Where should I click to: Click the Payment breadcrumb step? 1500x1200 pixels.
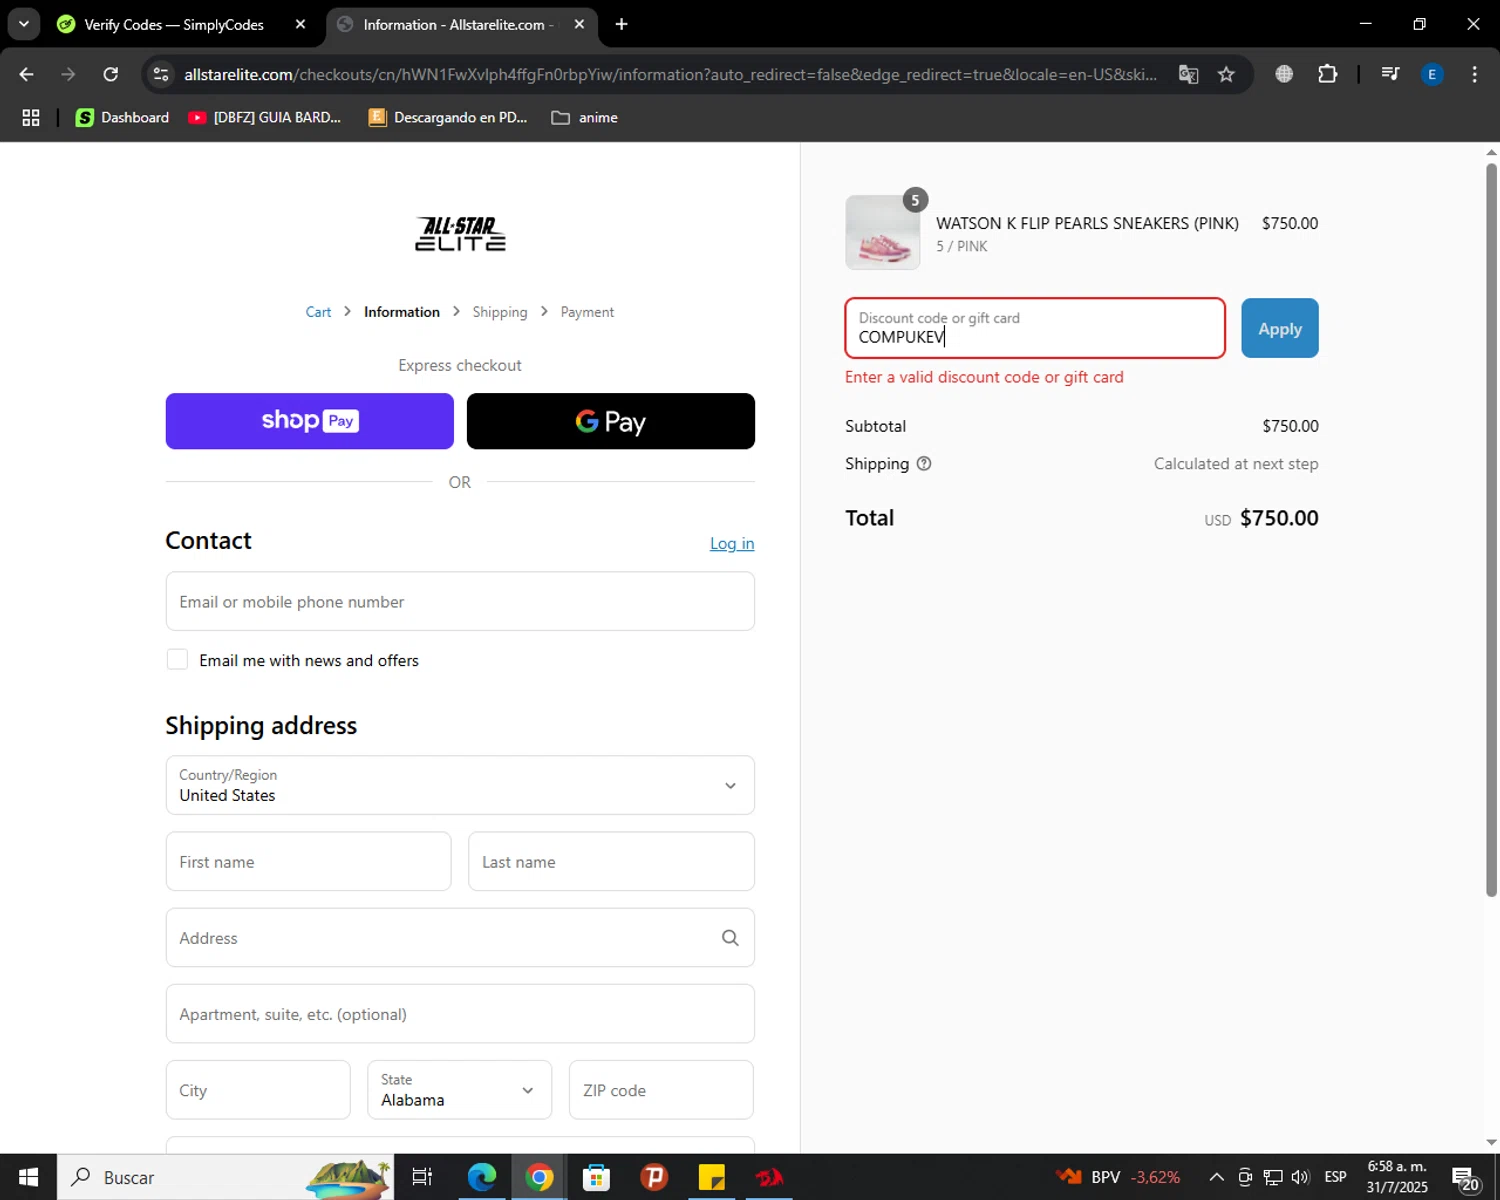click(587, 312)
